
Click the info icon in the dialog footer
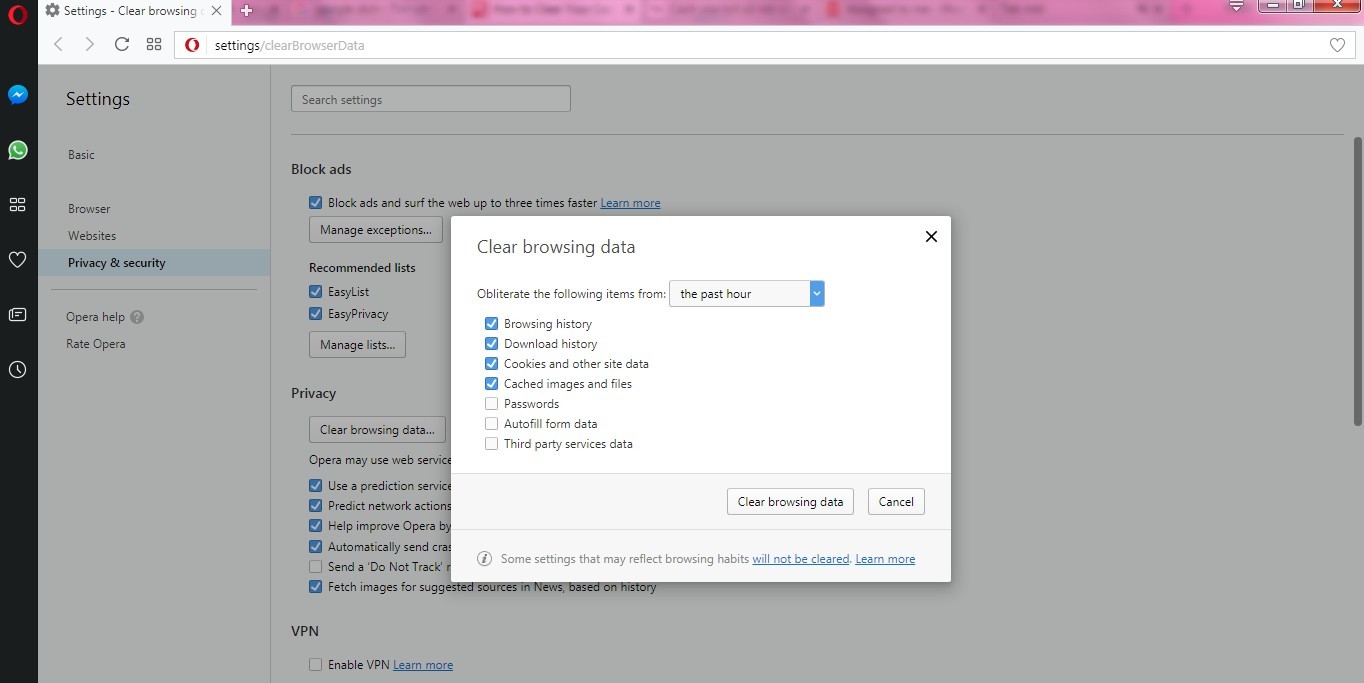click(484, 559)
